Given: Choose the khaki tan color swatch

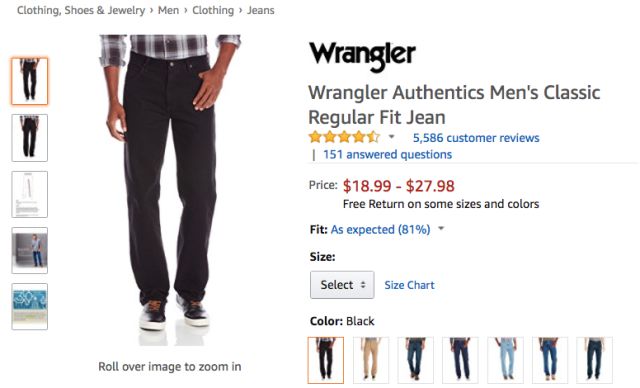Looking at the screenshot, I should click(371, 360).
